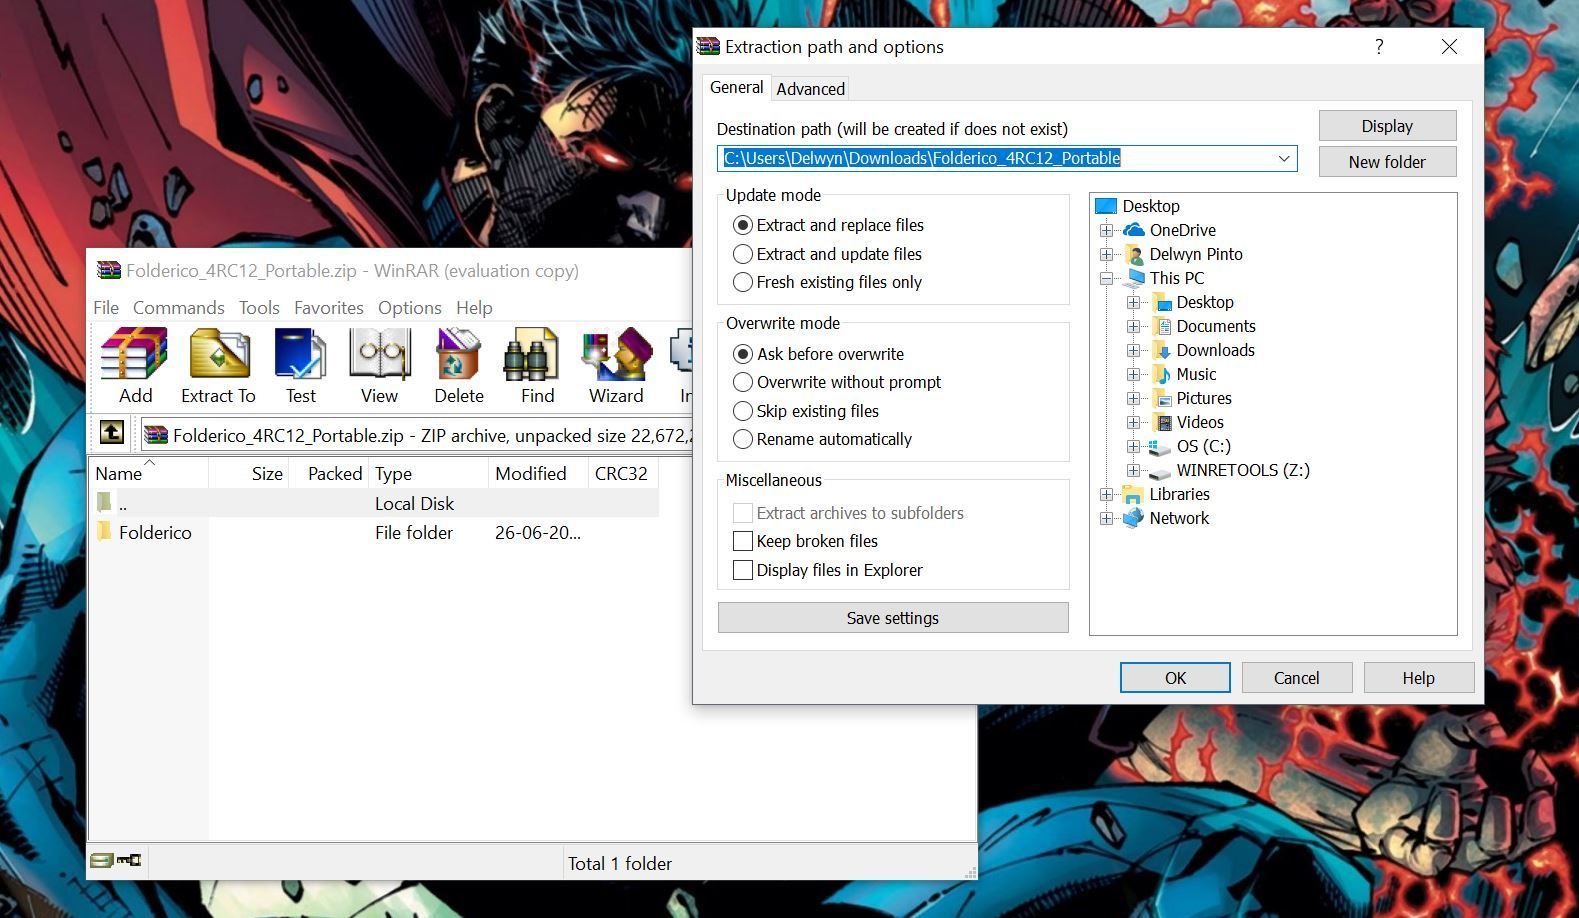
Task: Click the Folderico folder icon in file list
Action: point(104,531)
